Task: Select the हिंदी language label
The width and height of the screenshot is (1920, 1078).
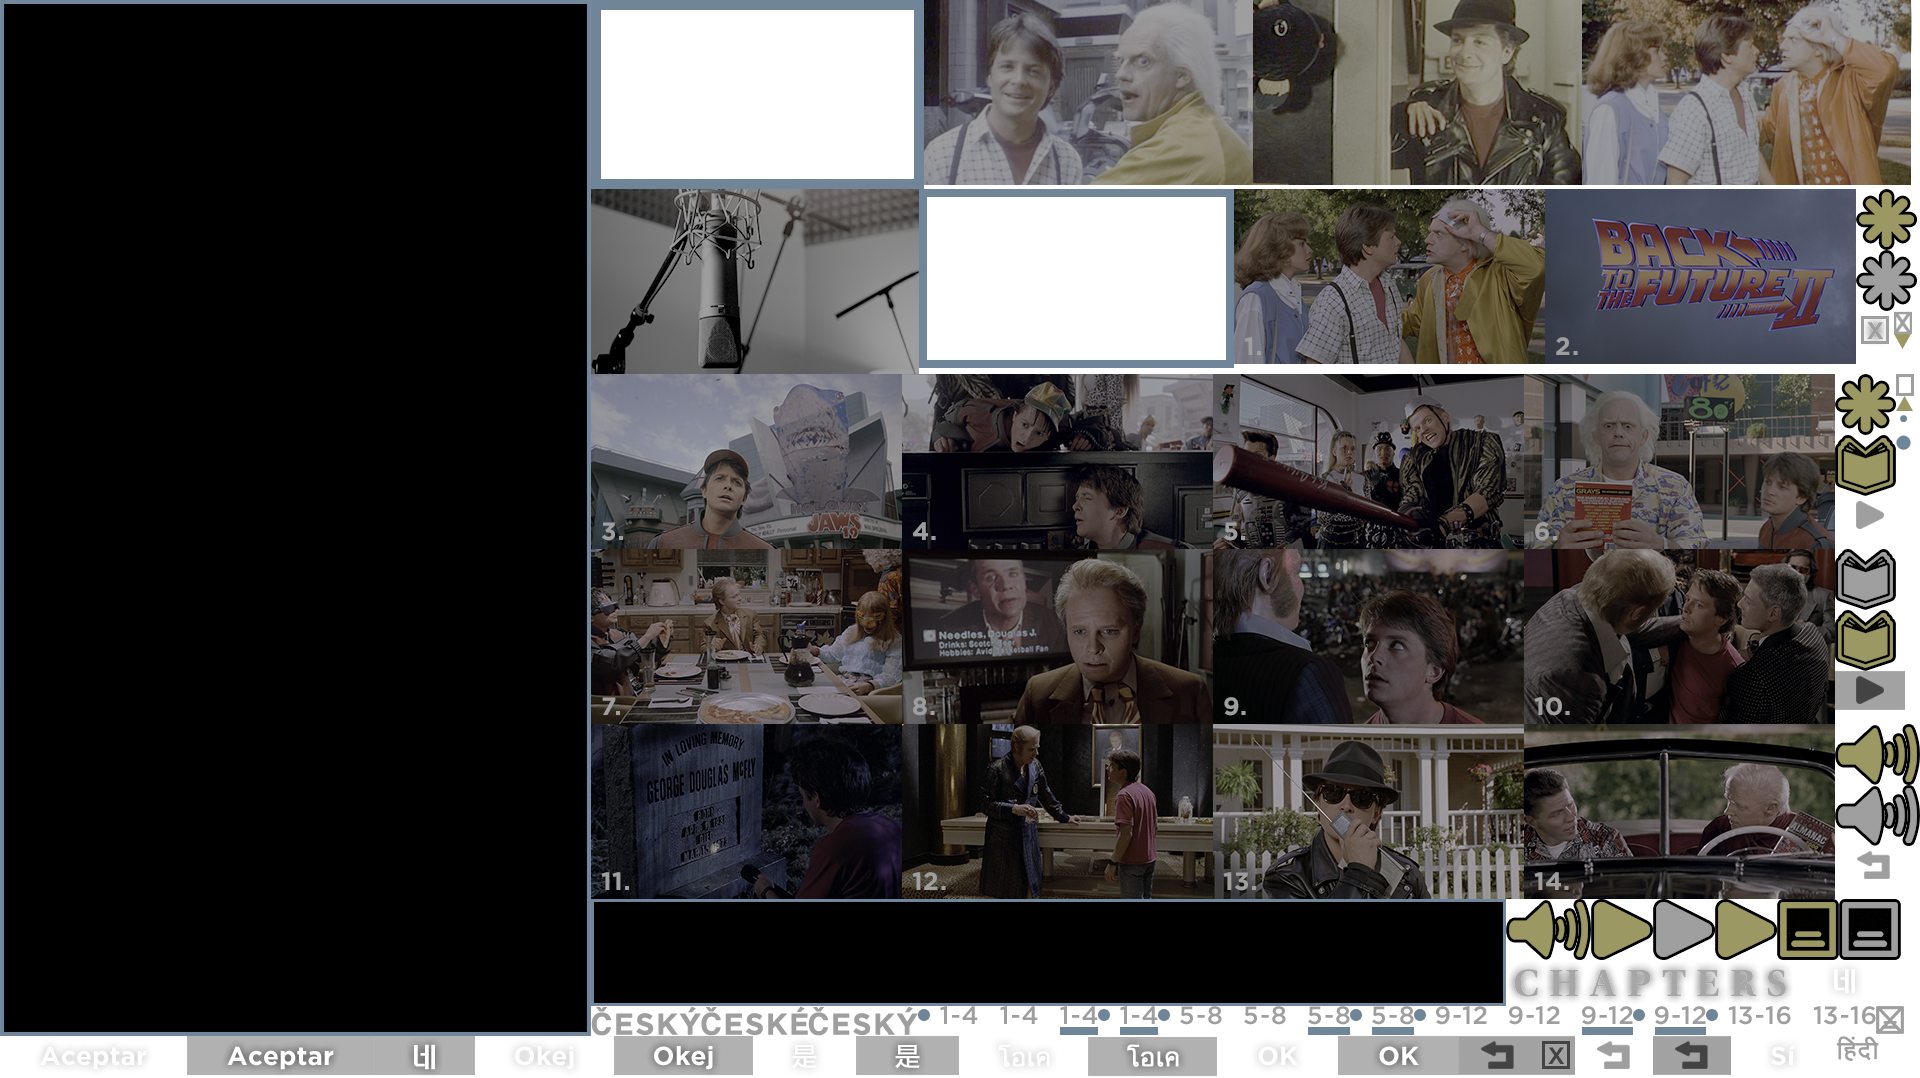Action: pos(1857,1050)
